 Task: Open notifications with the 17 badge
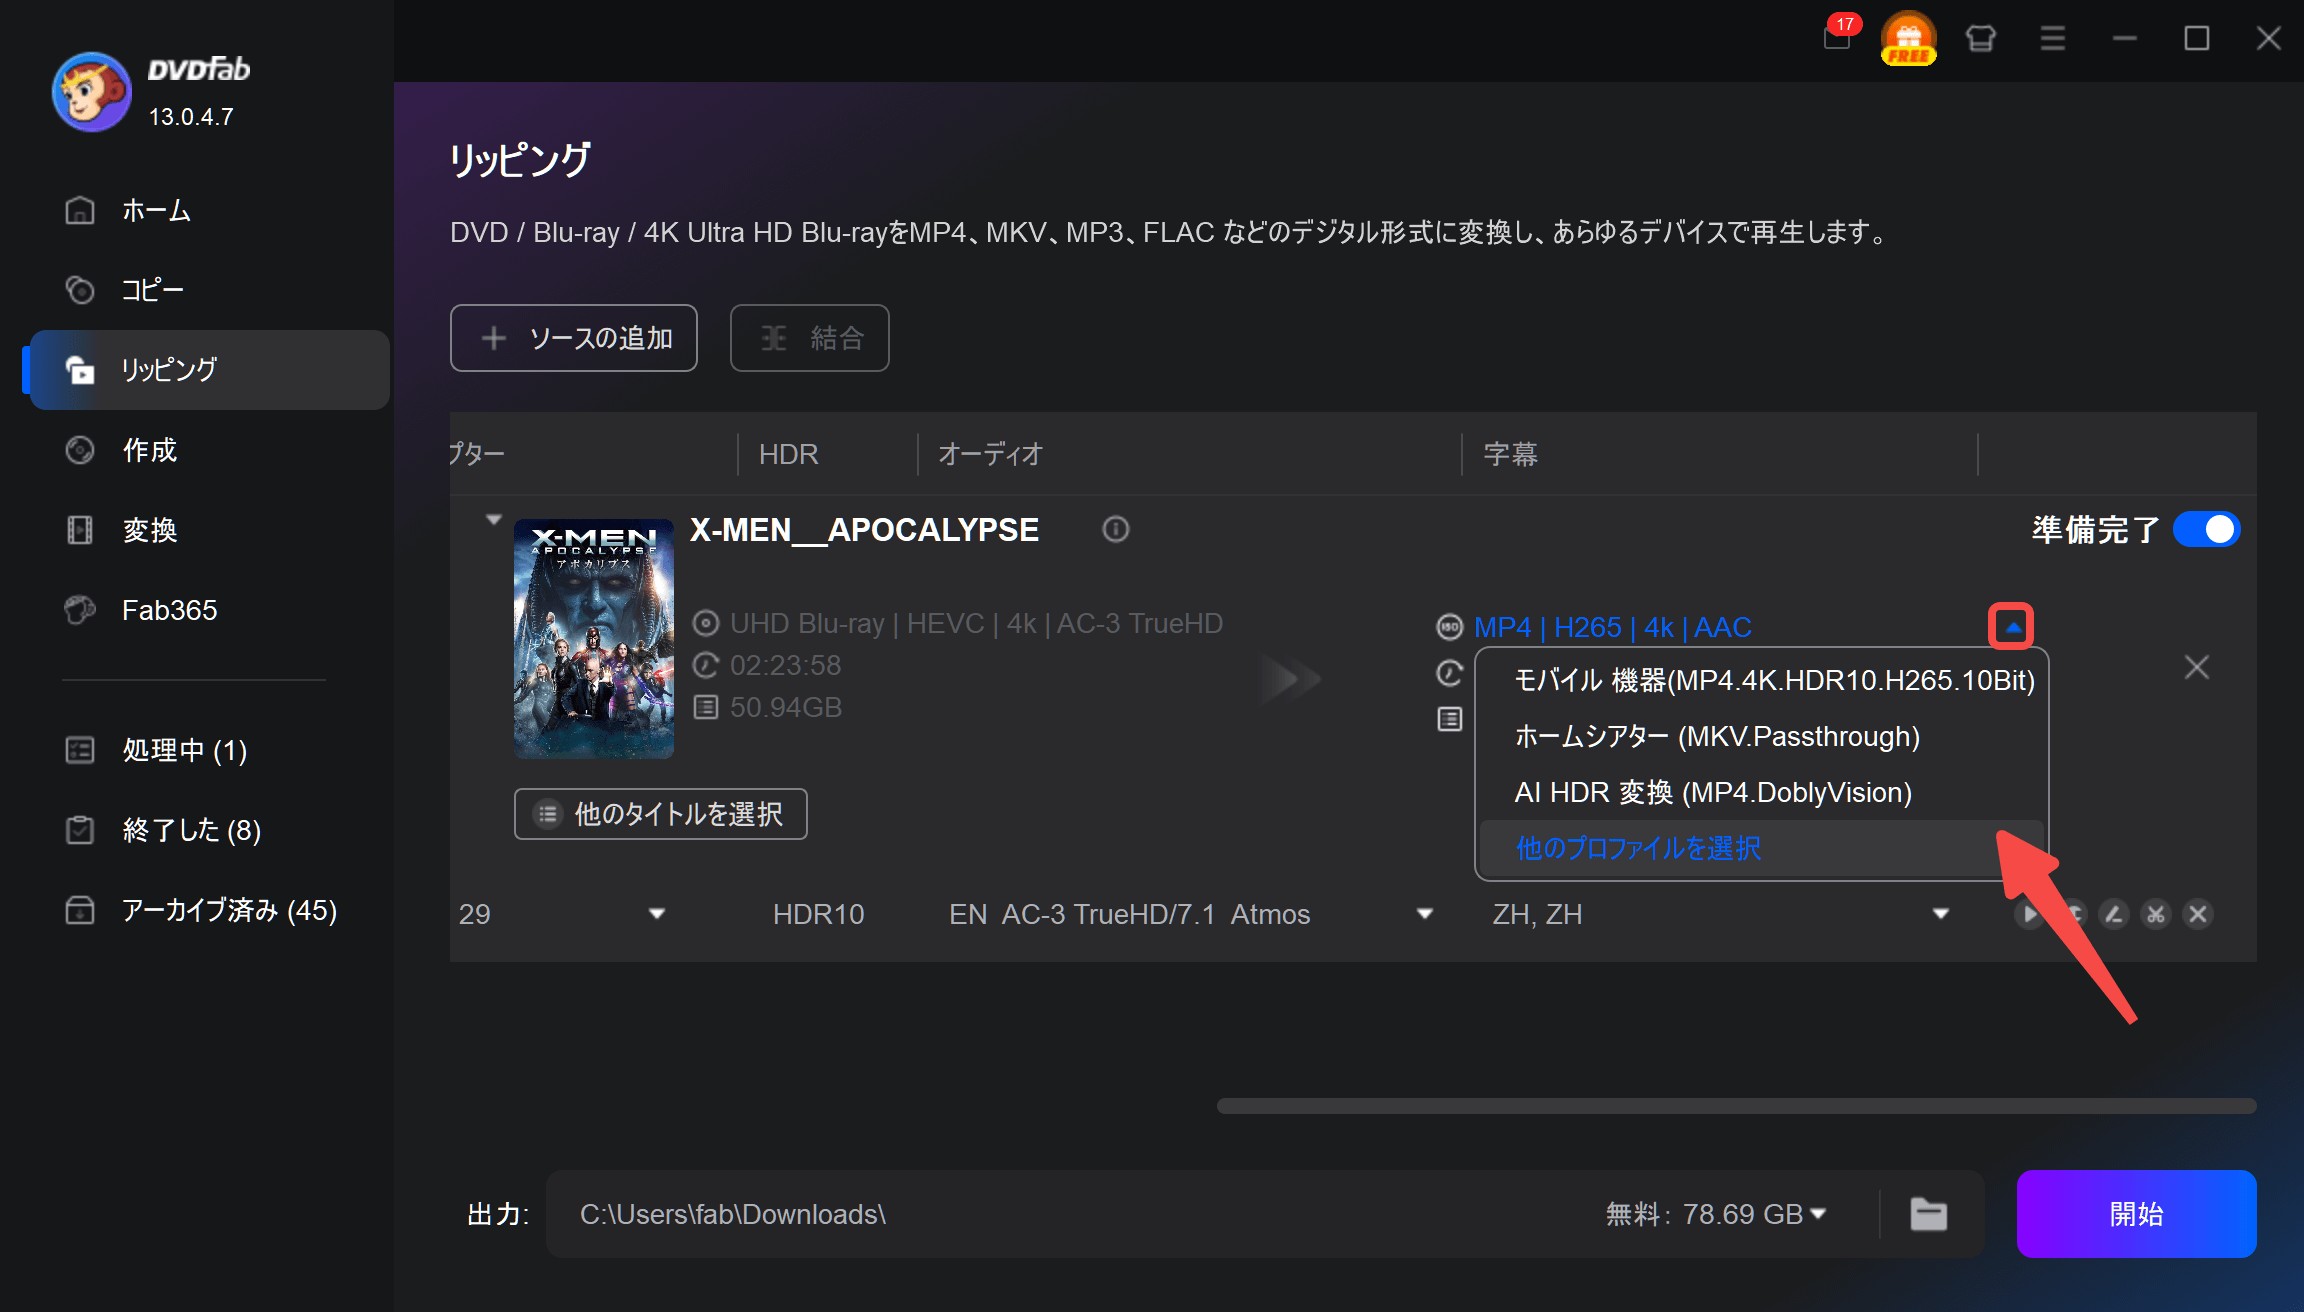1838,36
